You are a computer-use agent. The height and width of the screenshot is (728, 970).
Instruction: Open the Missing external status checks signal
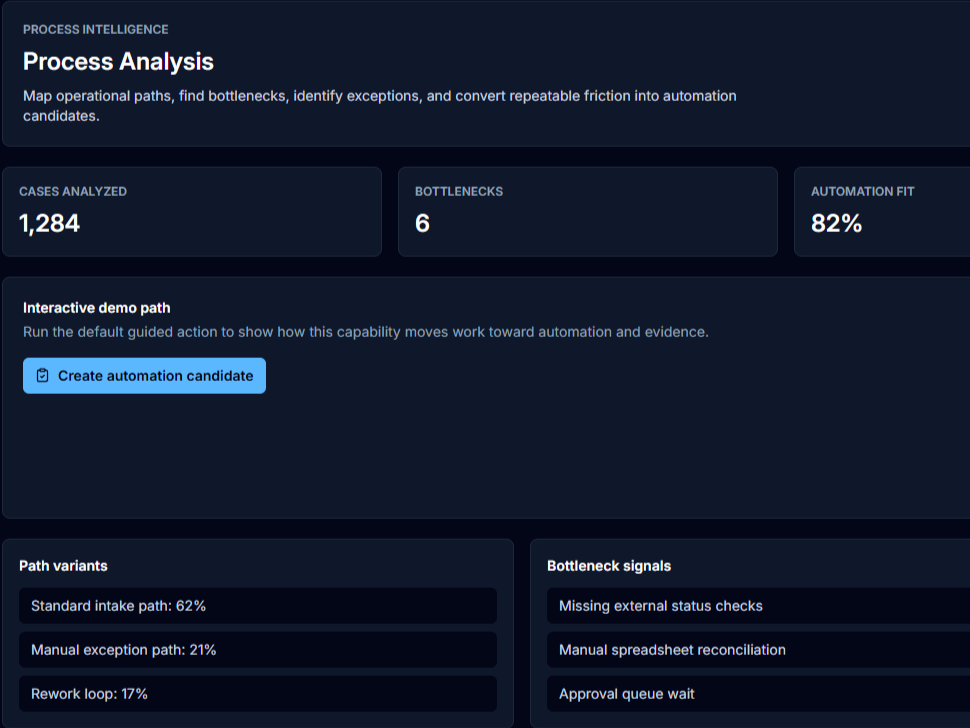coord(758,606)
